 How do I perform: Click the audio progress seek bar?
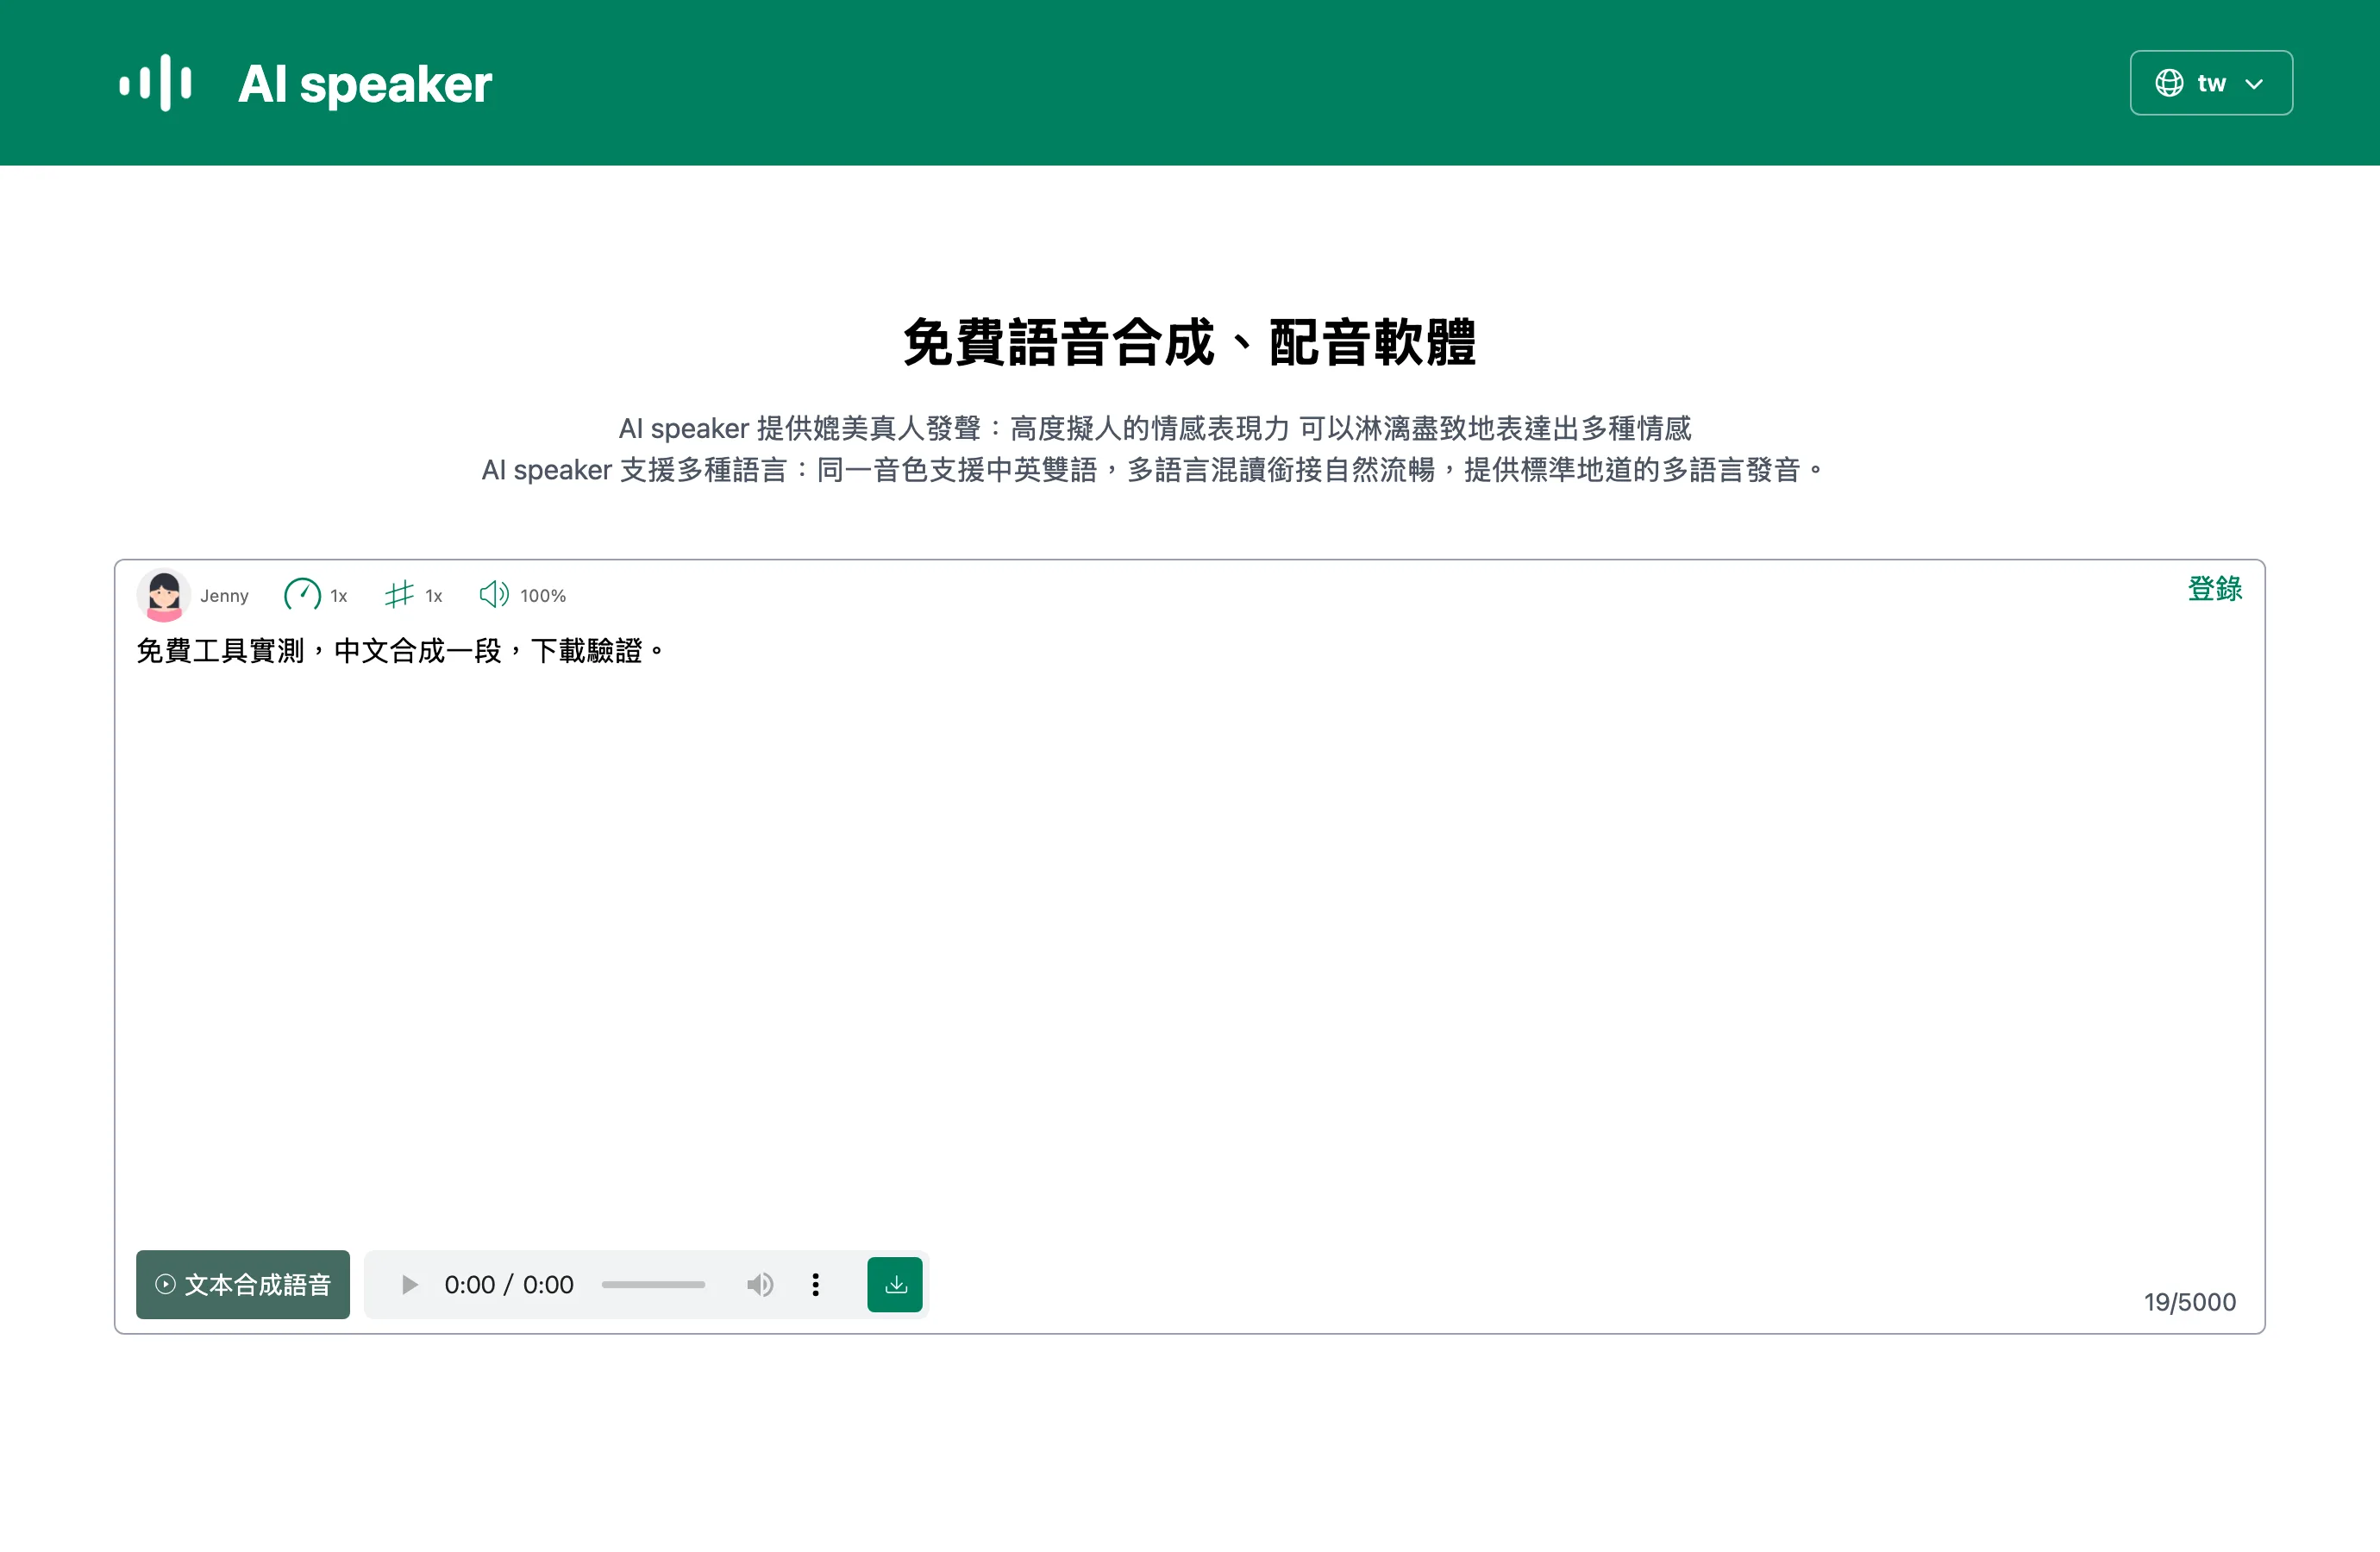click(653, 1284)
